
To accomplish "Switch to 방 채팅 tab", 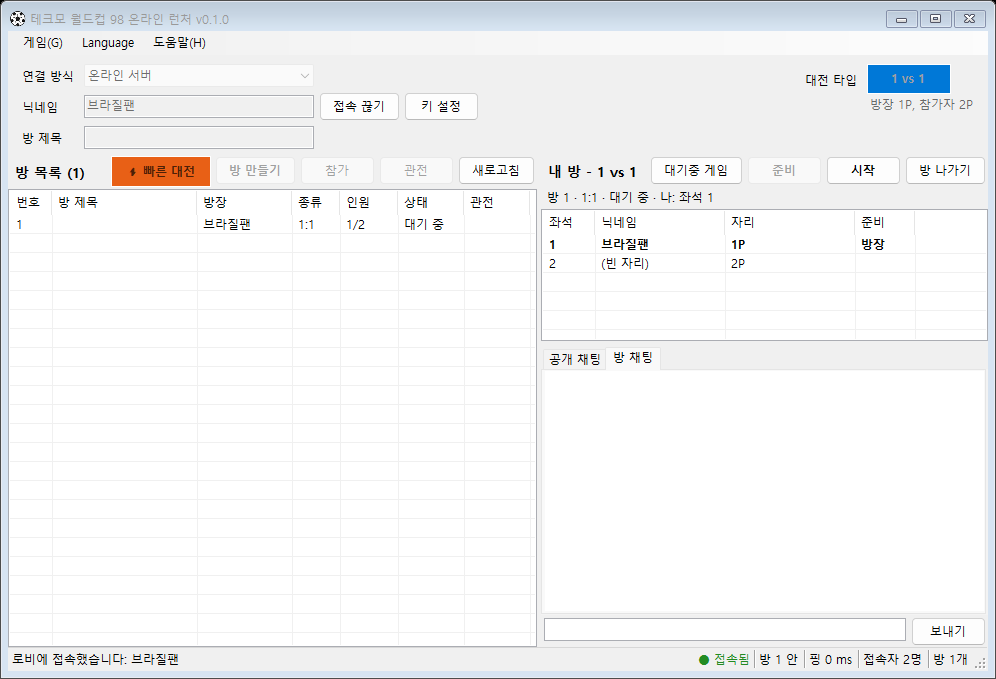I will click(633, 358).
